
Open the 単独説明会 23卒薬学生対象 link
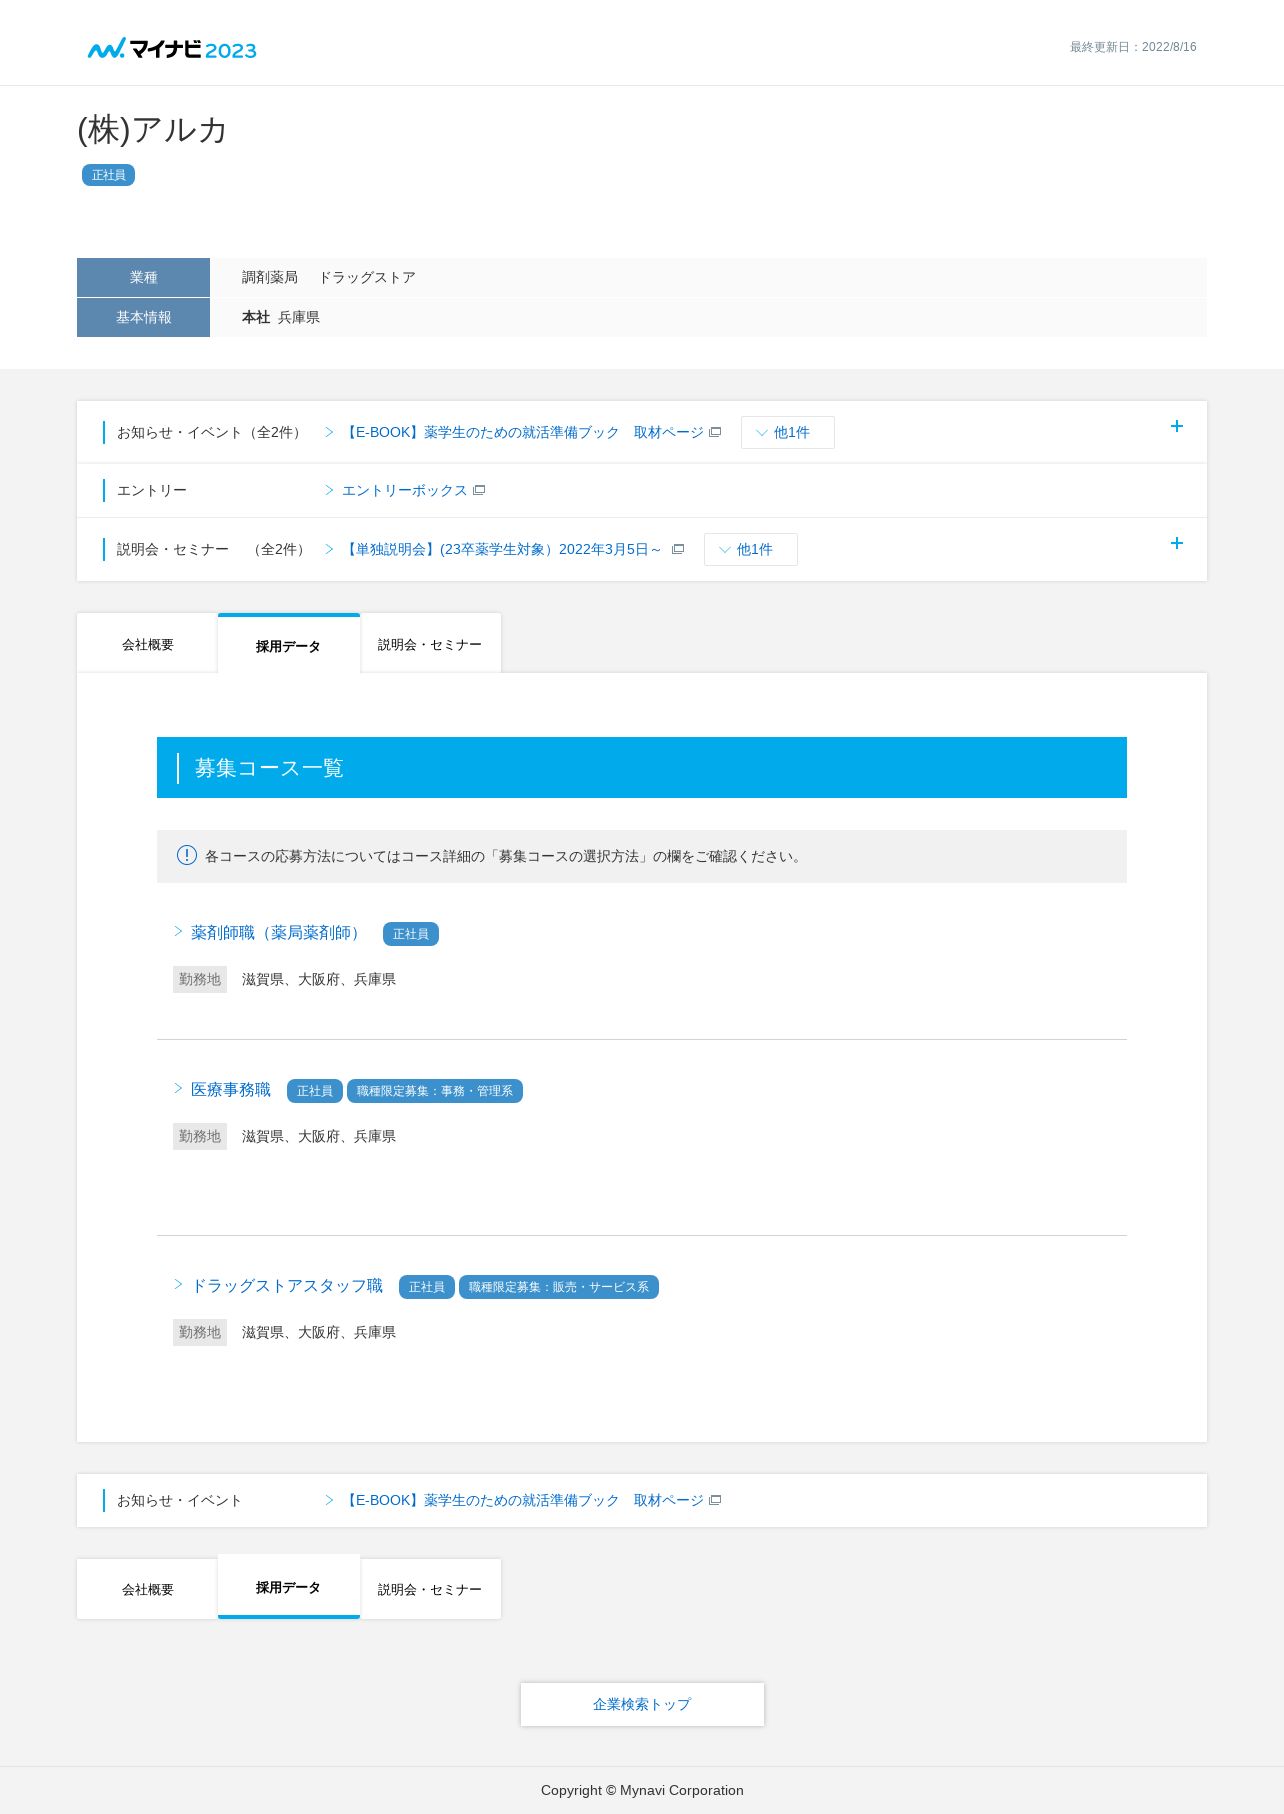coord(502,549)
